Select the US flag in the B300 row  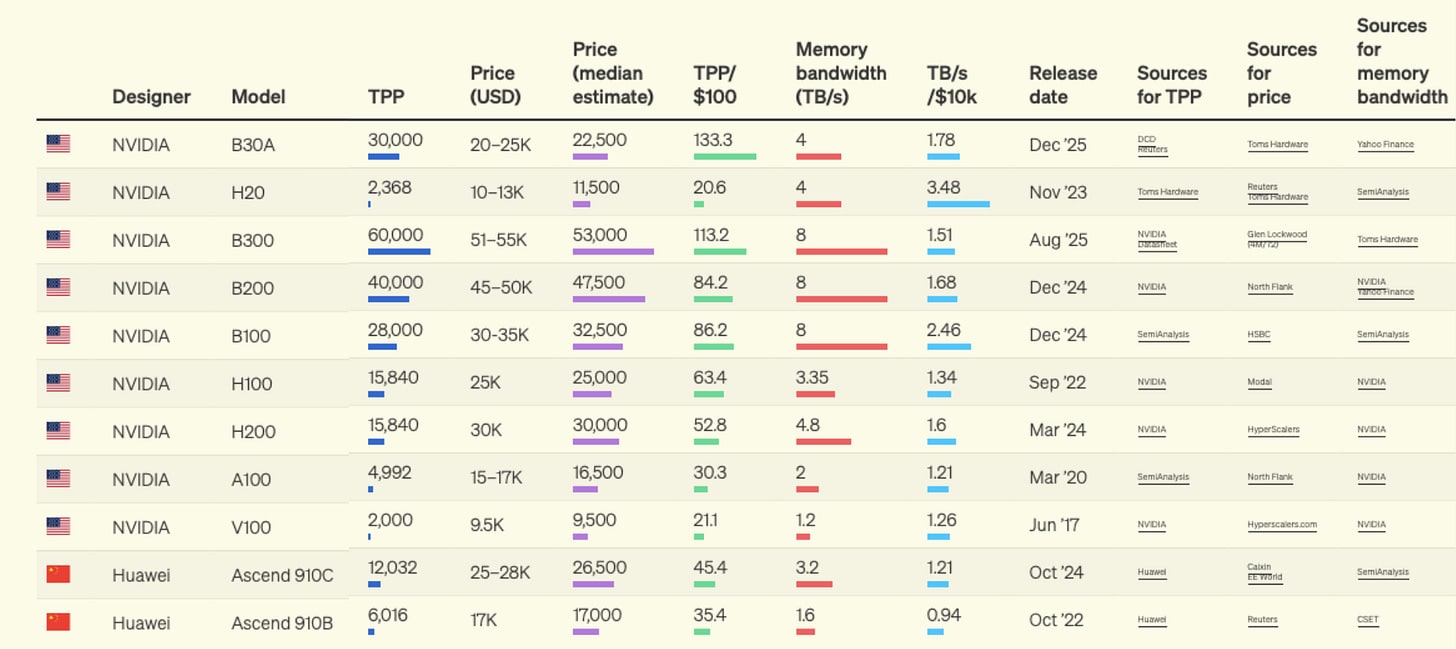pyautogui.click(x=58, y=239)
